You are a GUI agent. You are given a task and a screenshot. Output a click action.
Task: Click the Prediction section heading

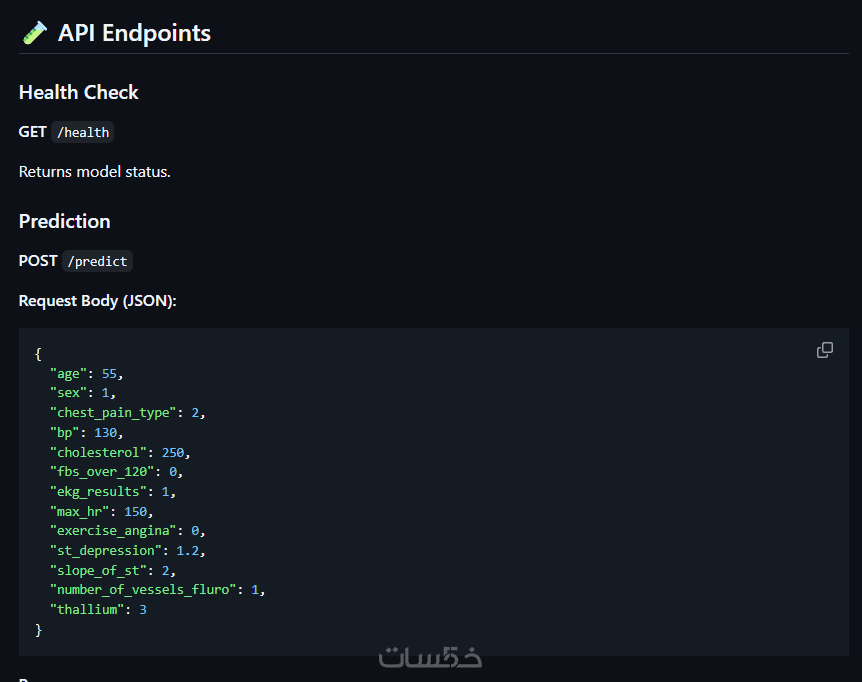65,221
